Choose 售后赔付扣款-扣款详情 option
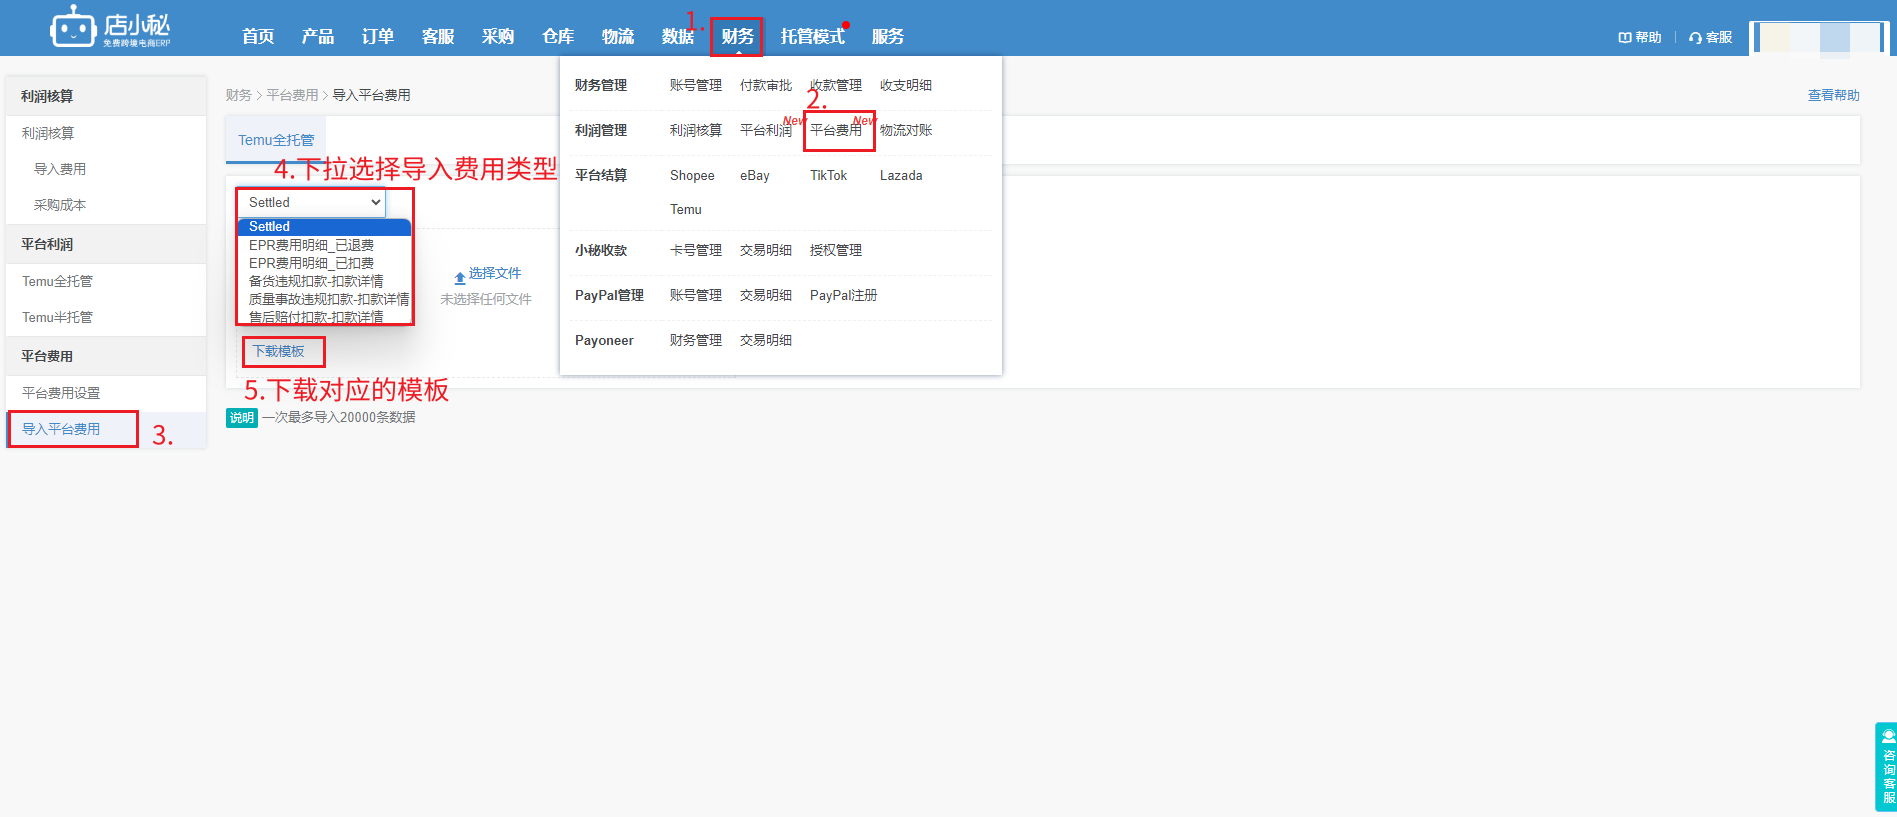Image resolution: width=1897 pixels, height=817 pixels. [x=324, y=317]
